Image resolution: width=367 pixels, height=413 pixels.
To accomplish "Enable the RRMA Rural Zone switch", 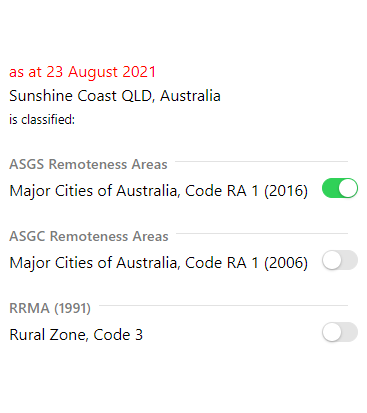I will (340, 332).
